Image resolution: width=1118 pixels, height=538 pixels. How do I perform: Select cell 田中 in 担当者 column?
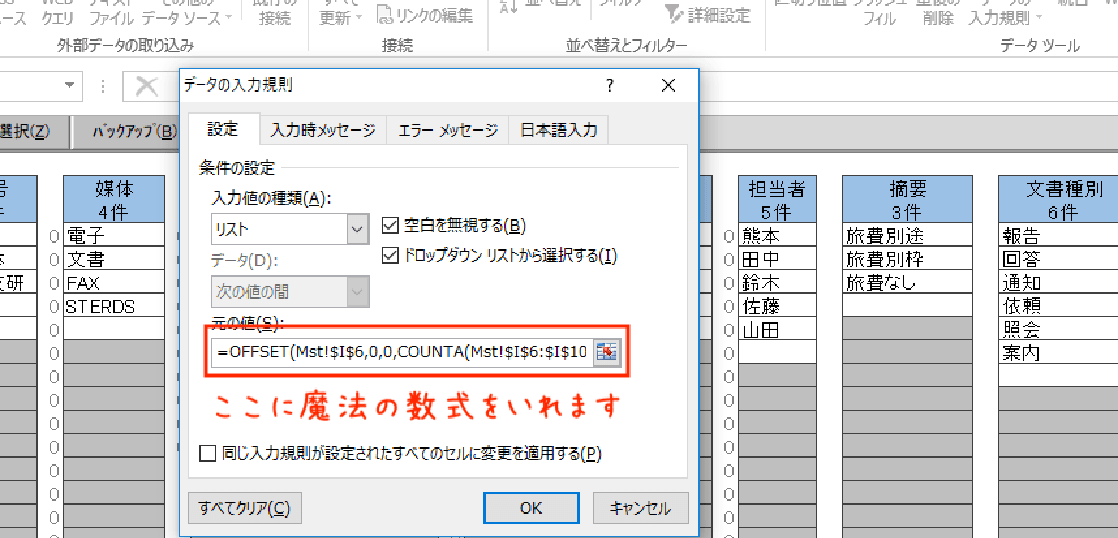tap(776, 258)
